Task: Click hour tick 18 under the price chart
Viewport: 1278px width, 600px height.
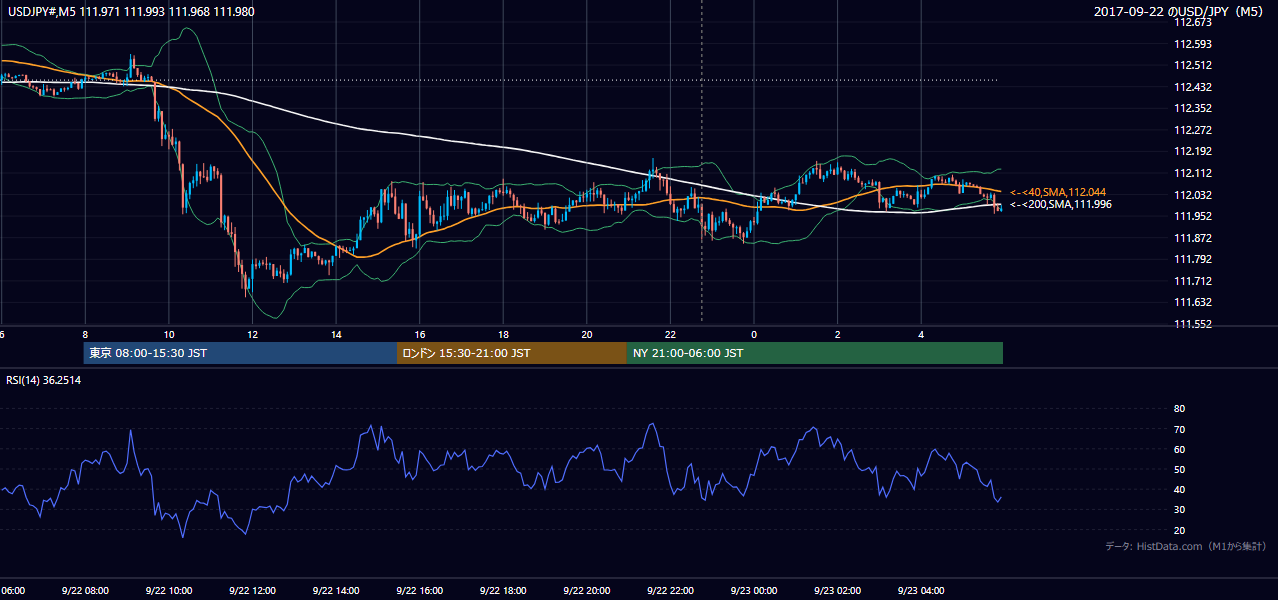Action: (503, 335)
